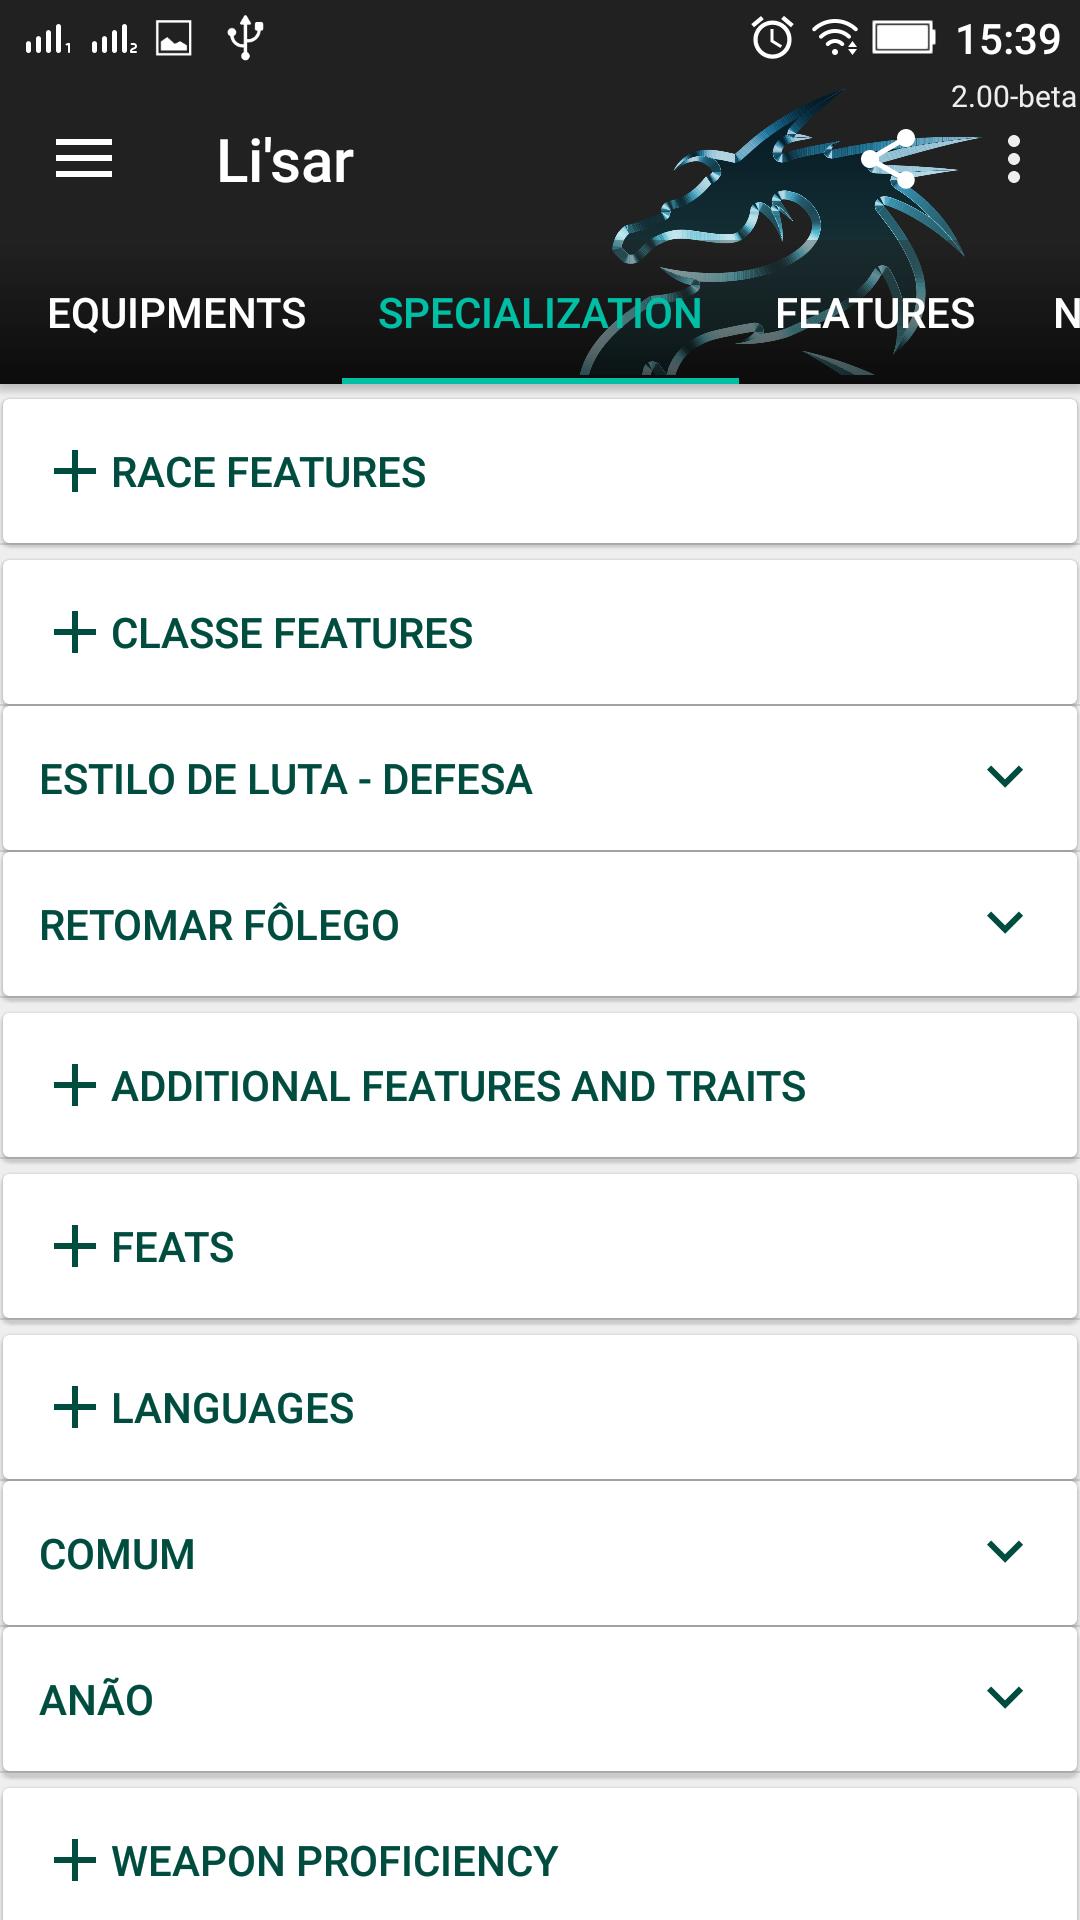Click the plus icon beside Classe Features
Image resolution: width=1080 pixels, height=1920 pixels.
[x=75, y=633]
